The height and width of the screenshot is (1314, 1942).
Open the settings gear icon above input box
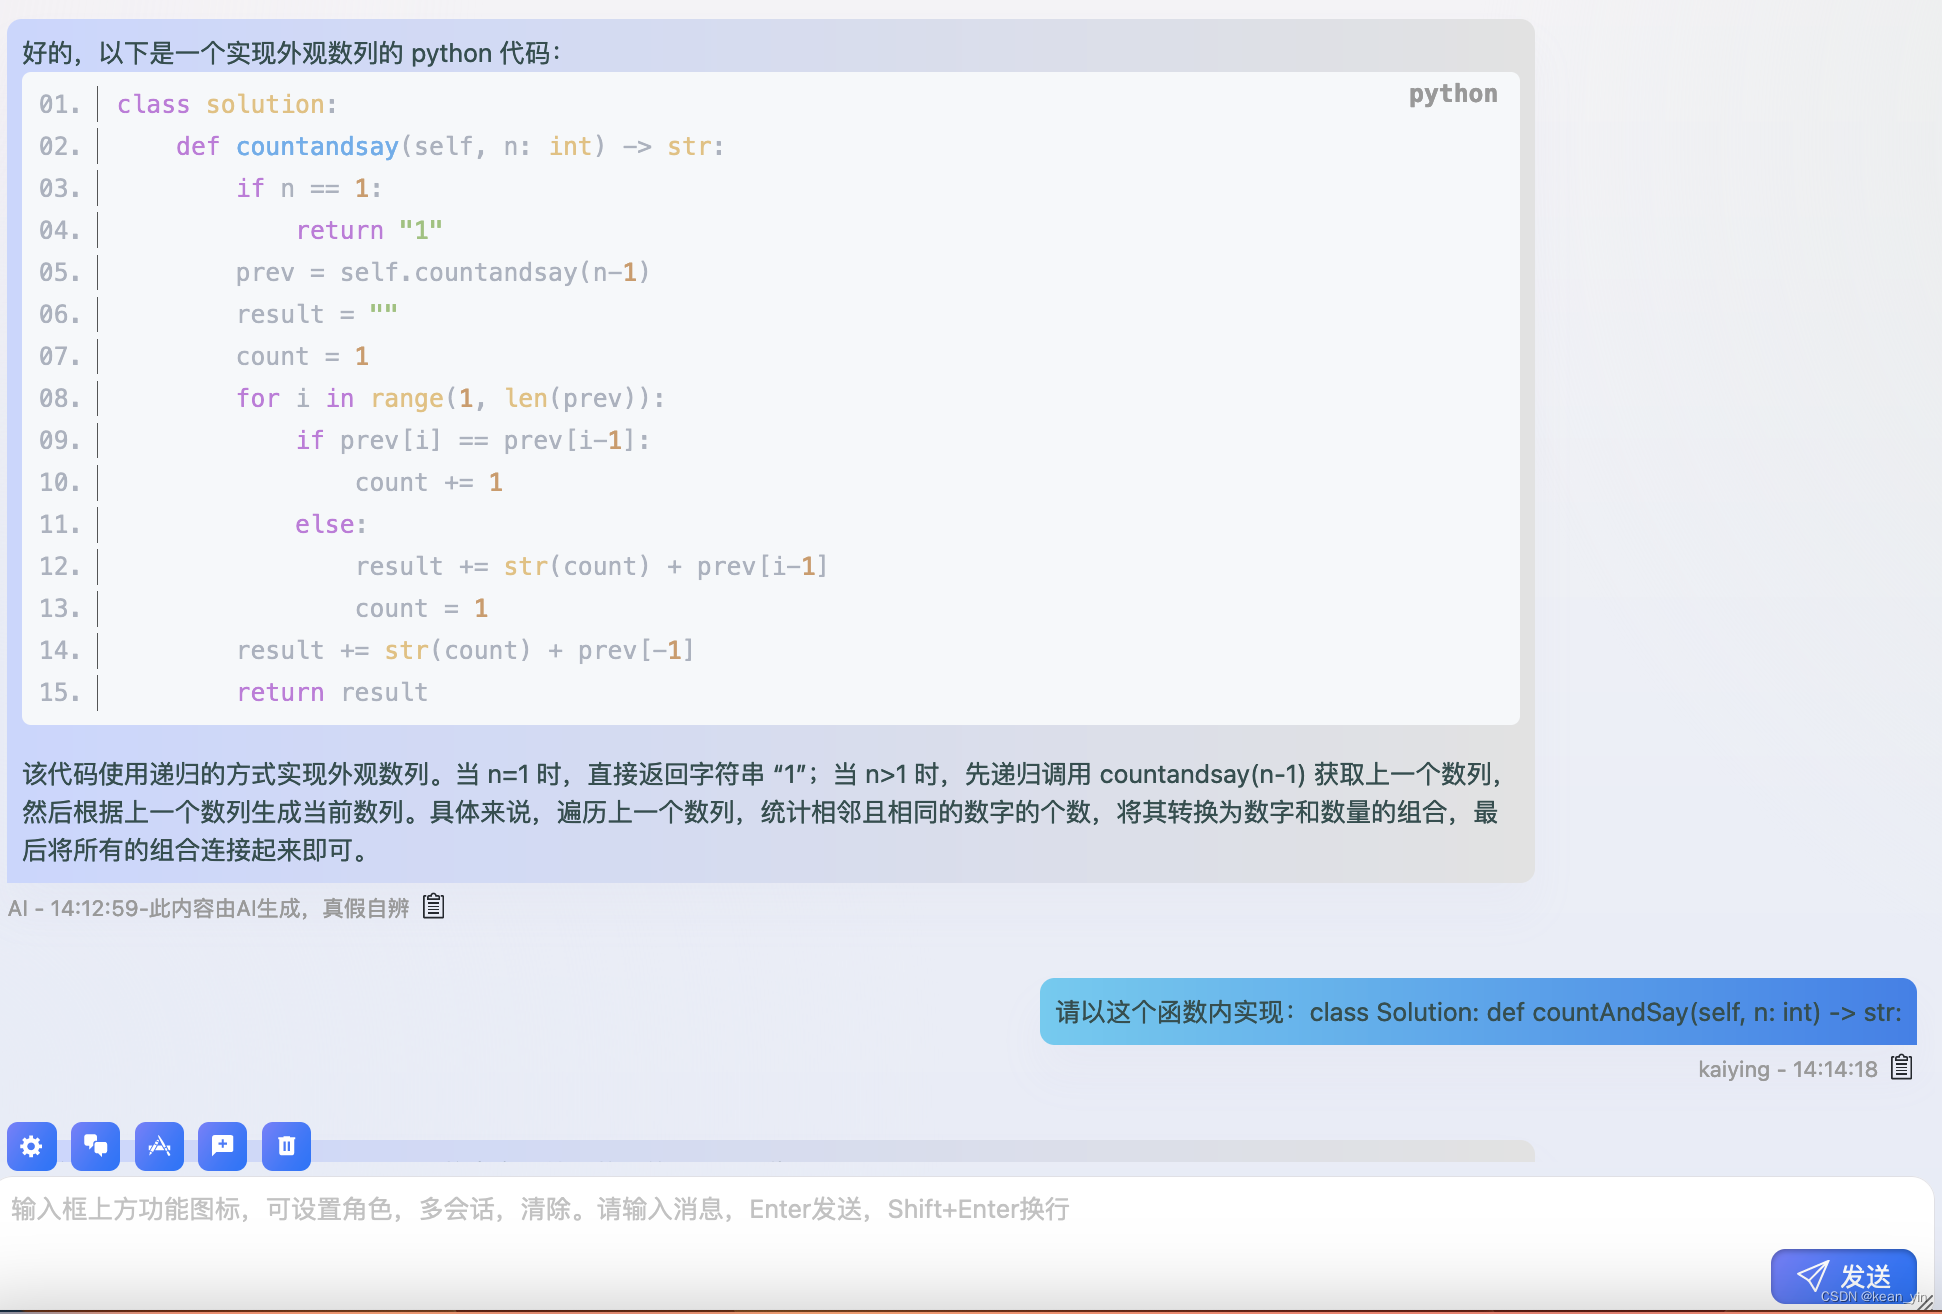tap(32, 1146)
